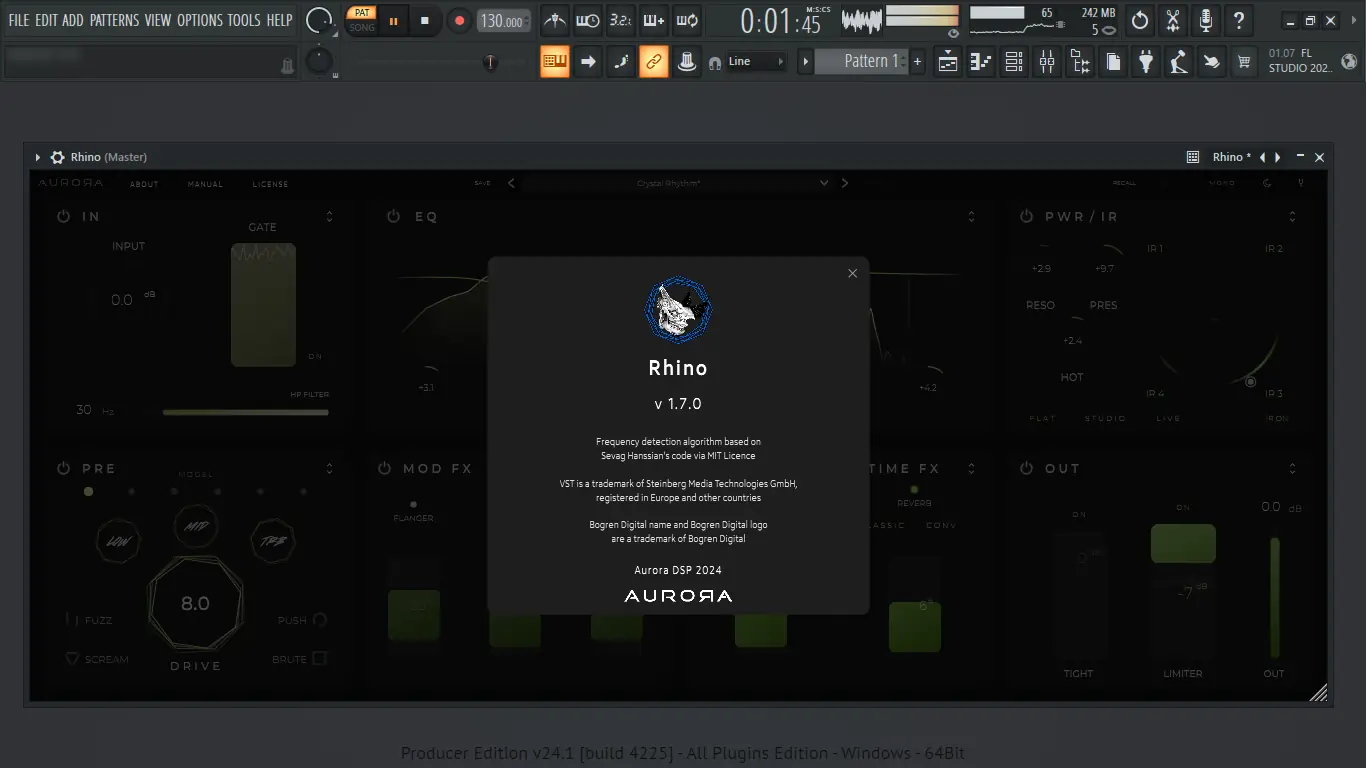Click the grid icon beside Rhino preset name
The height and width of the screenshot is (768, 1366).
(1193, 157)
